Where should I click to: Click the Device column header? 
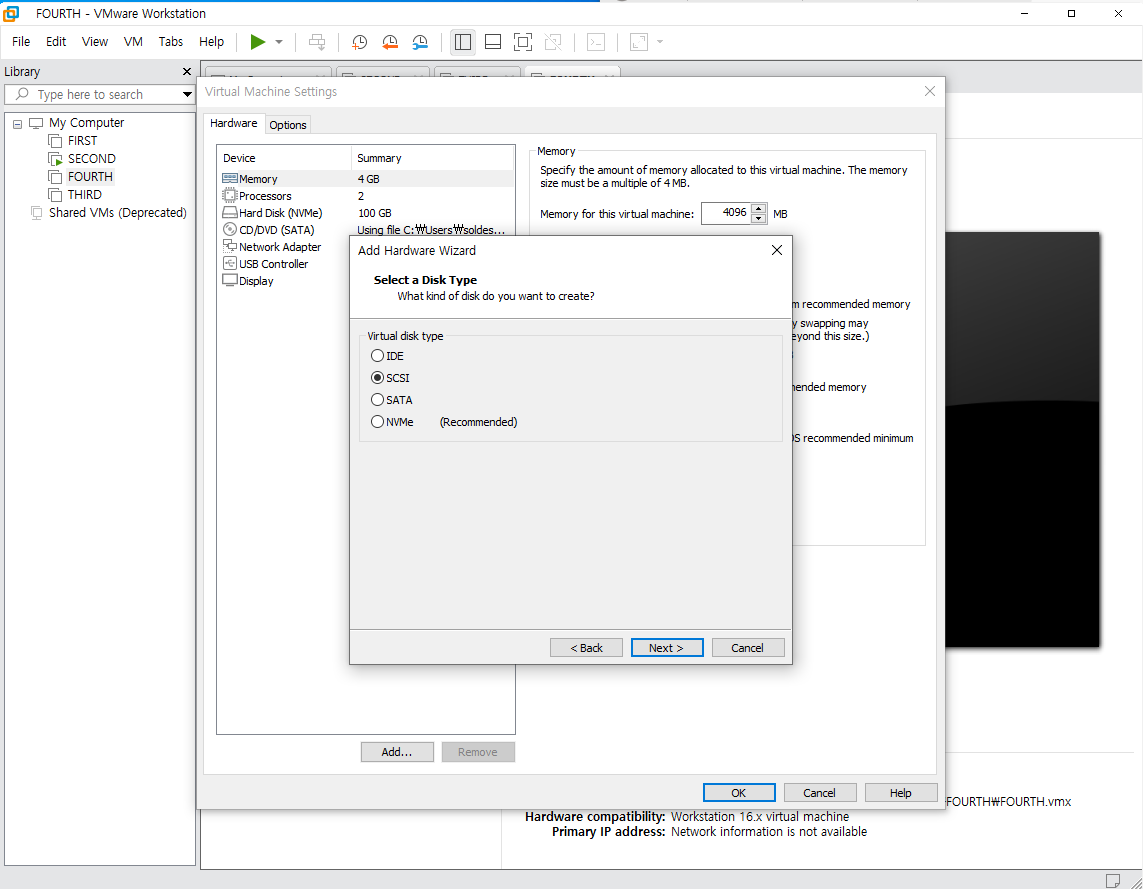[284, 158]
